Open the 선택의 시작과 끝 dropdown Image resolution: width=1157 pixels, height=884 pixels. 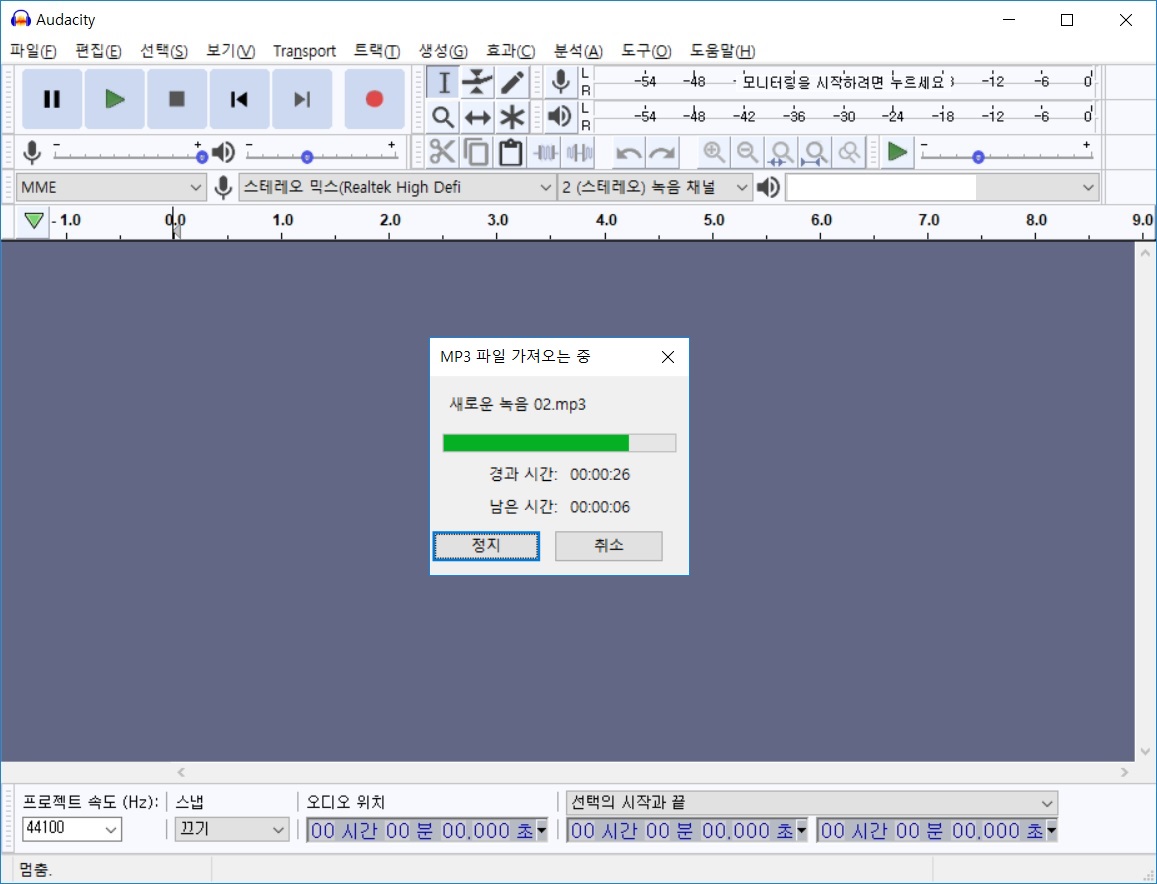(812, 803)
